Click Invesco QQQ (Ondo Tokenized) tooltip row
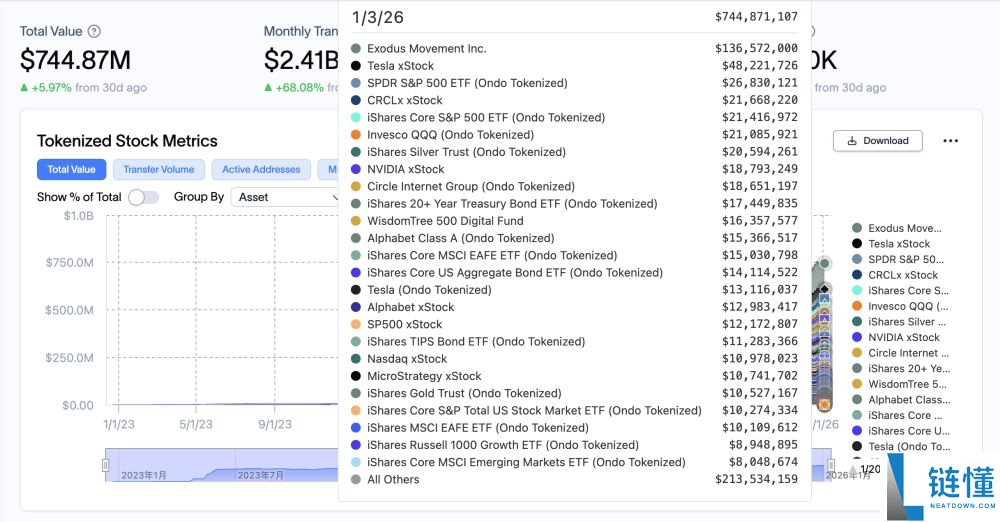The image size is (1000, 522). (x=574, y=135)
